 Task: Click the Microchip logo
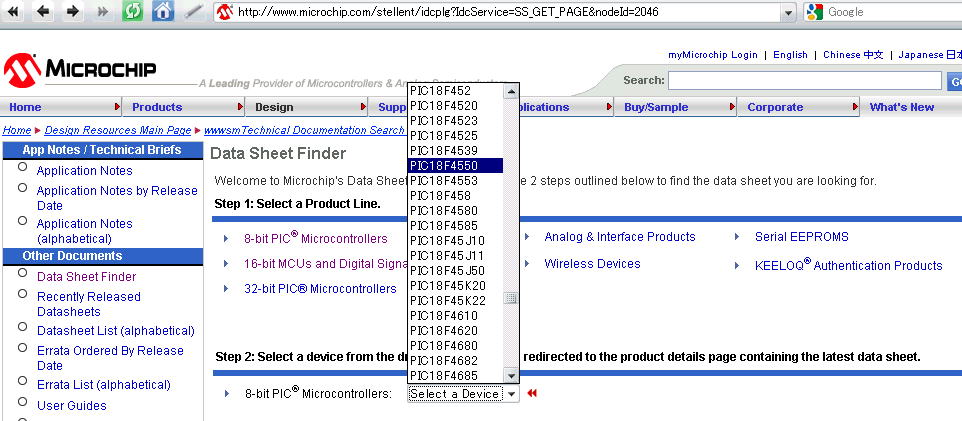coord(80,69)
